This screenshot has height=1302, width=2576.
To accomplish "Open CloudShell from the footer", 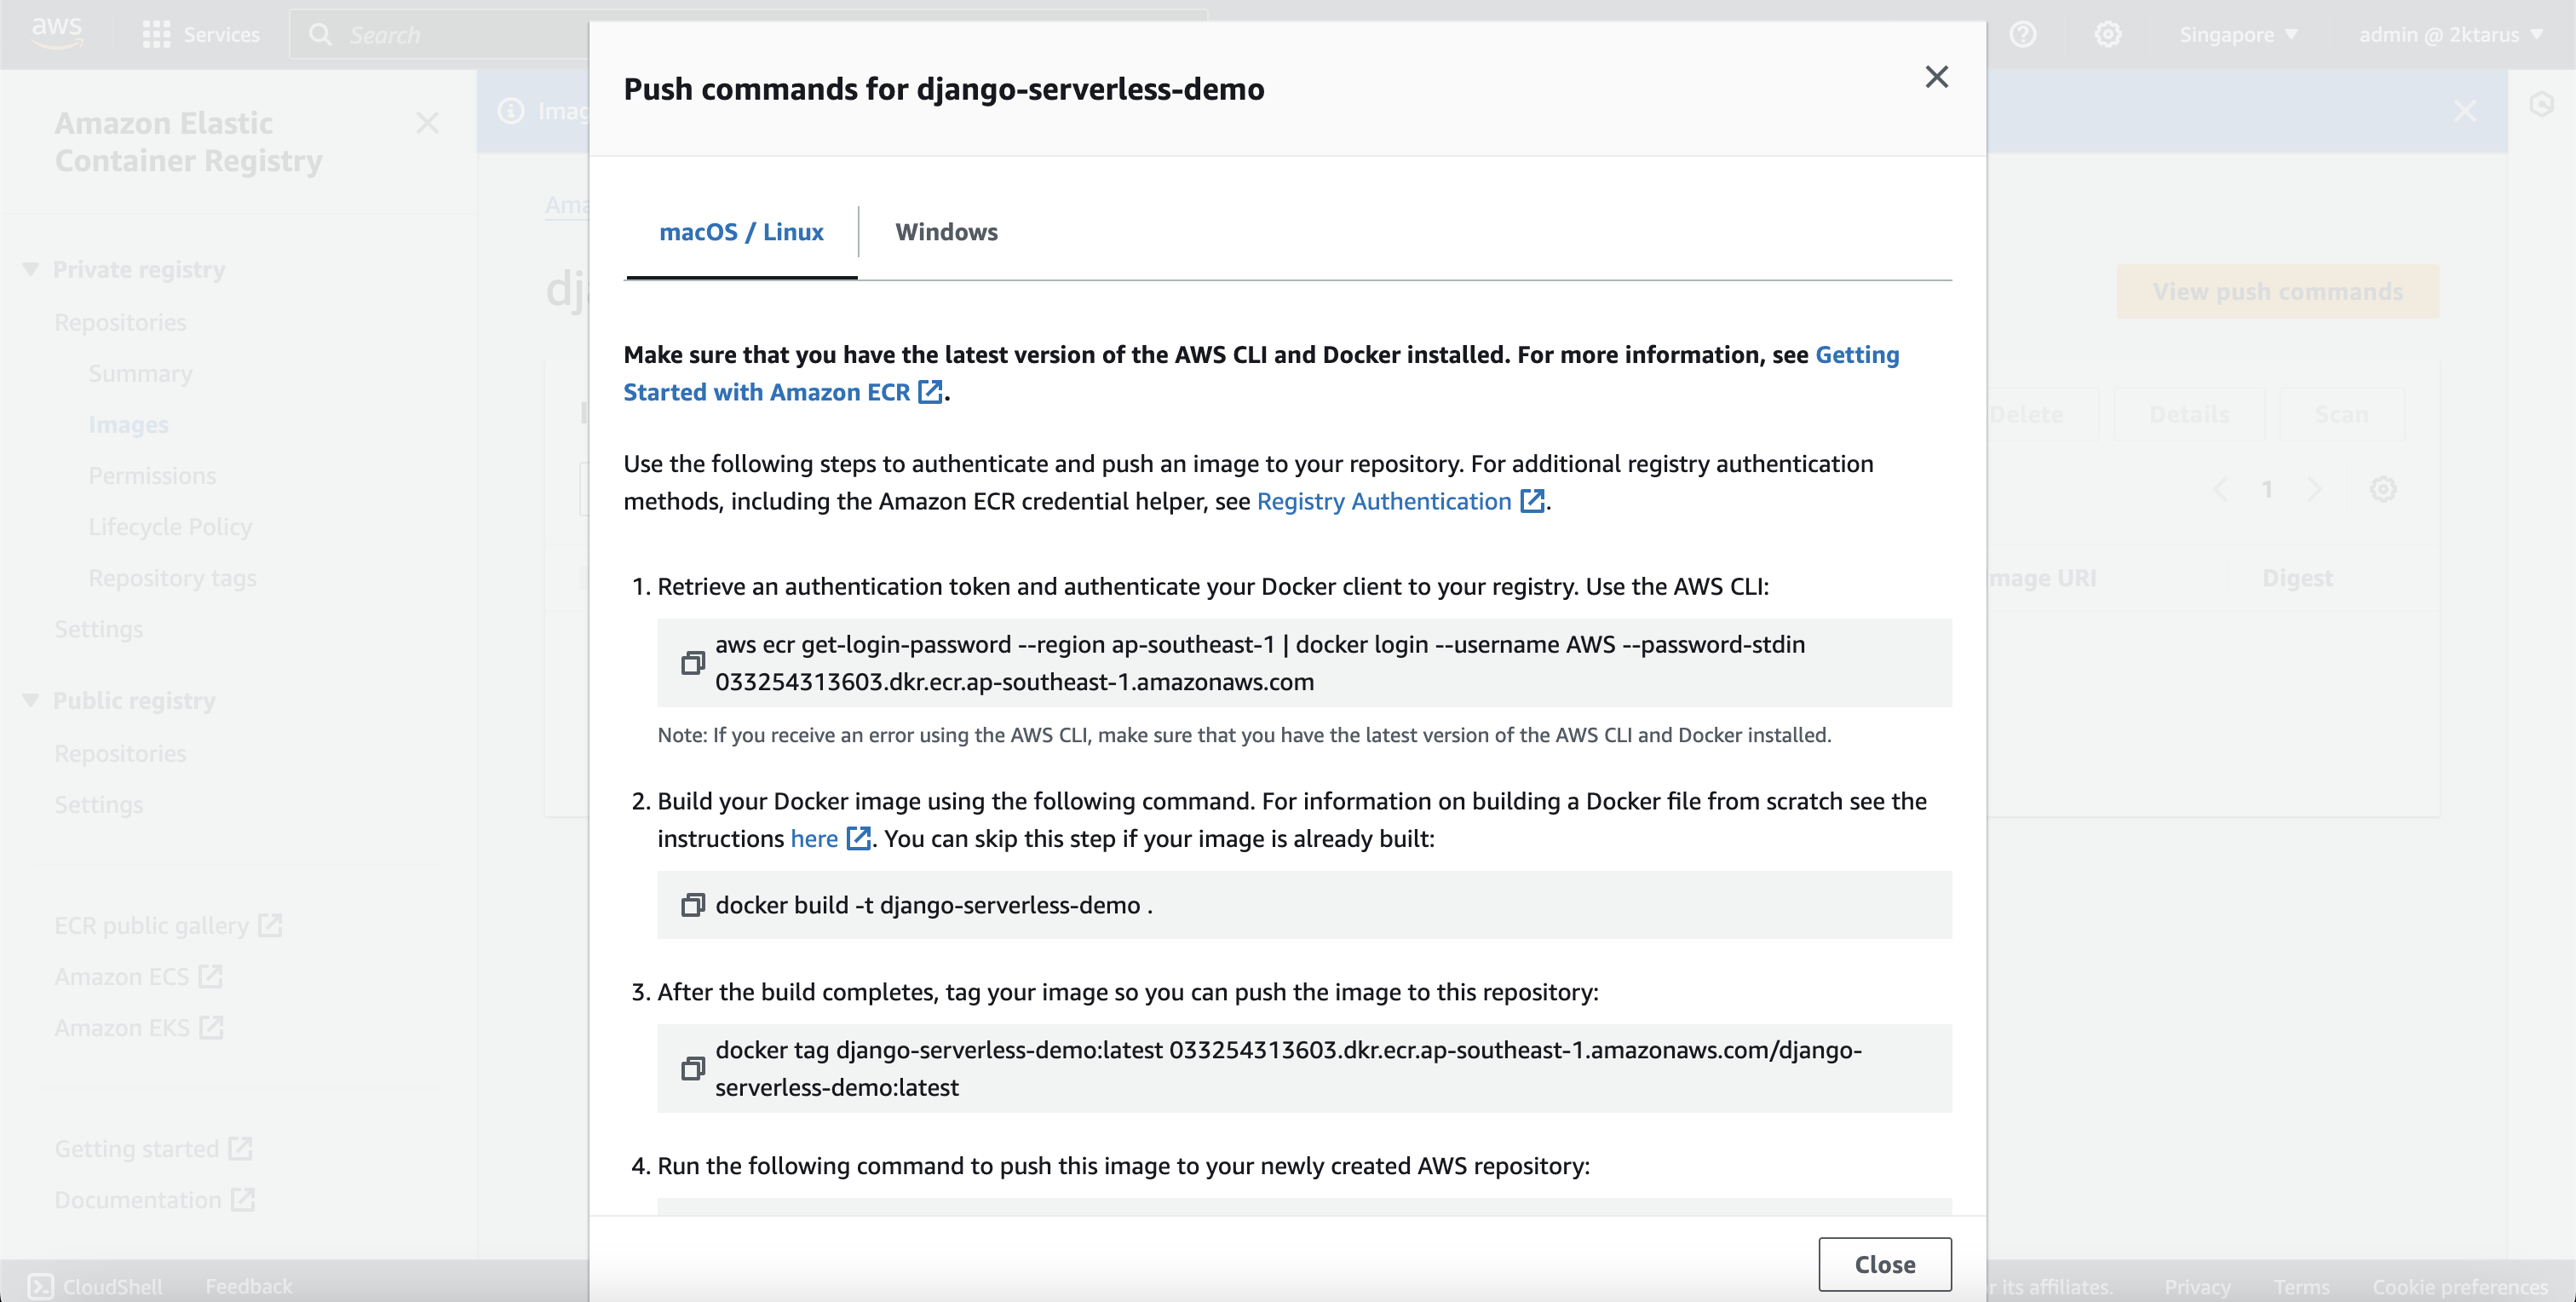I will coord(95,1286).
